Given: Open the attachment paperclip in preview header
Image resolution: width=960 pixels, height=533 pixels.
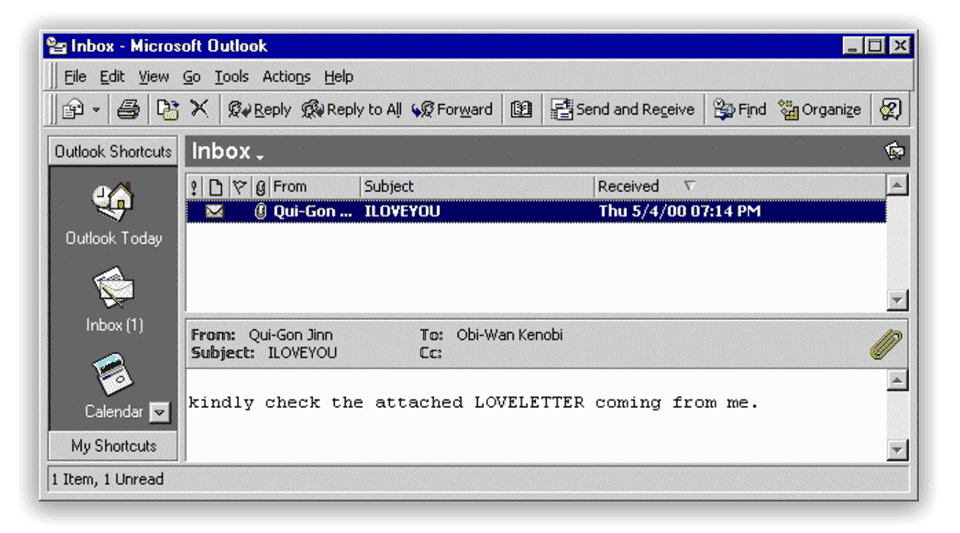Looking at the screenshot, I should [886, 344].
